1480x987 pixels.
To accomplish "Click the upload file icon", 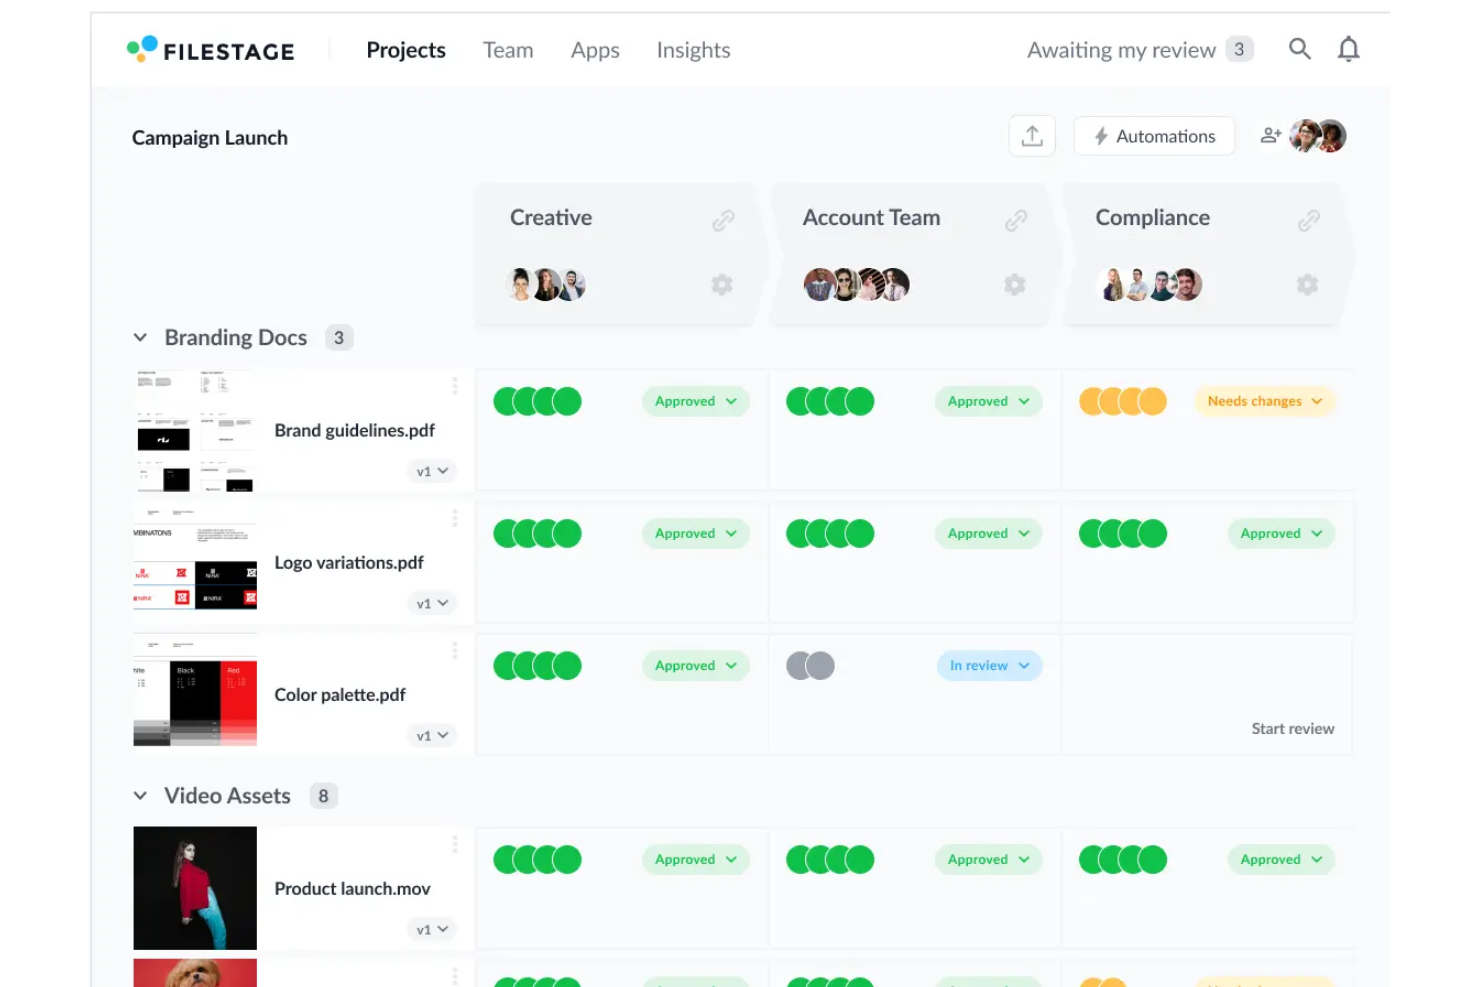I will [x=1032, y=136].
